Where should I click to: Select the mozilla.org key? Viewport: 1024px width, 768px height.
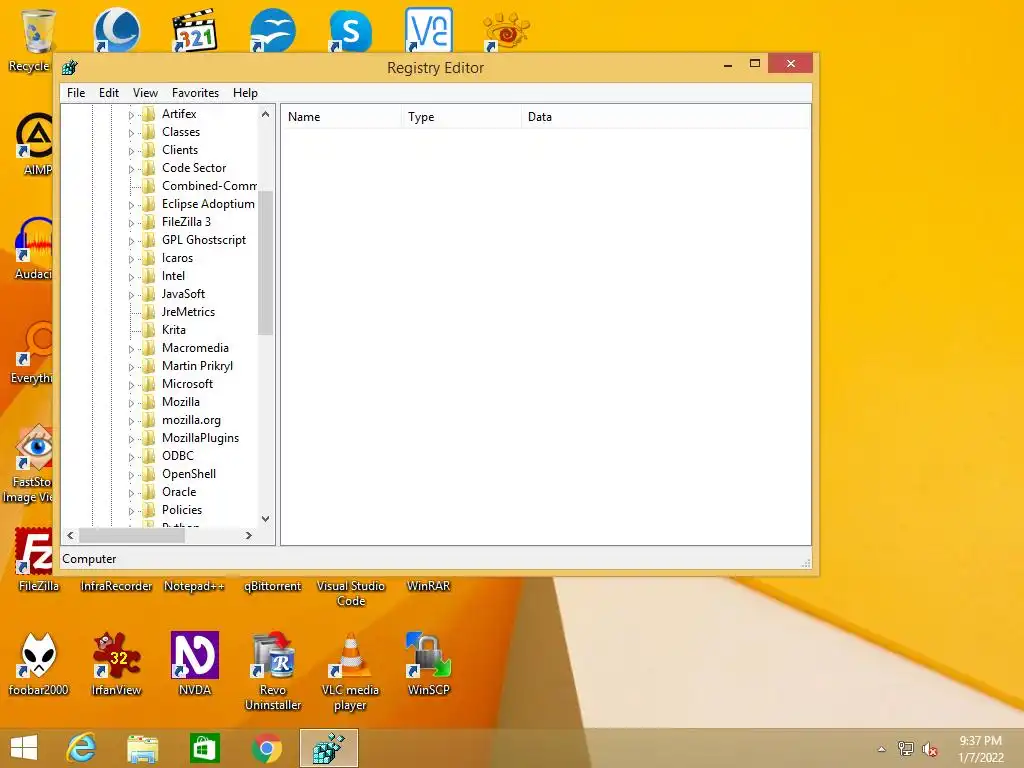coord(191,420)
